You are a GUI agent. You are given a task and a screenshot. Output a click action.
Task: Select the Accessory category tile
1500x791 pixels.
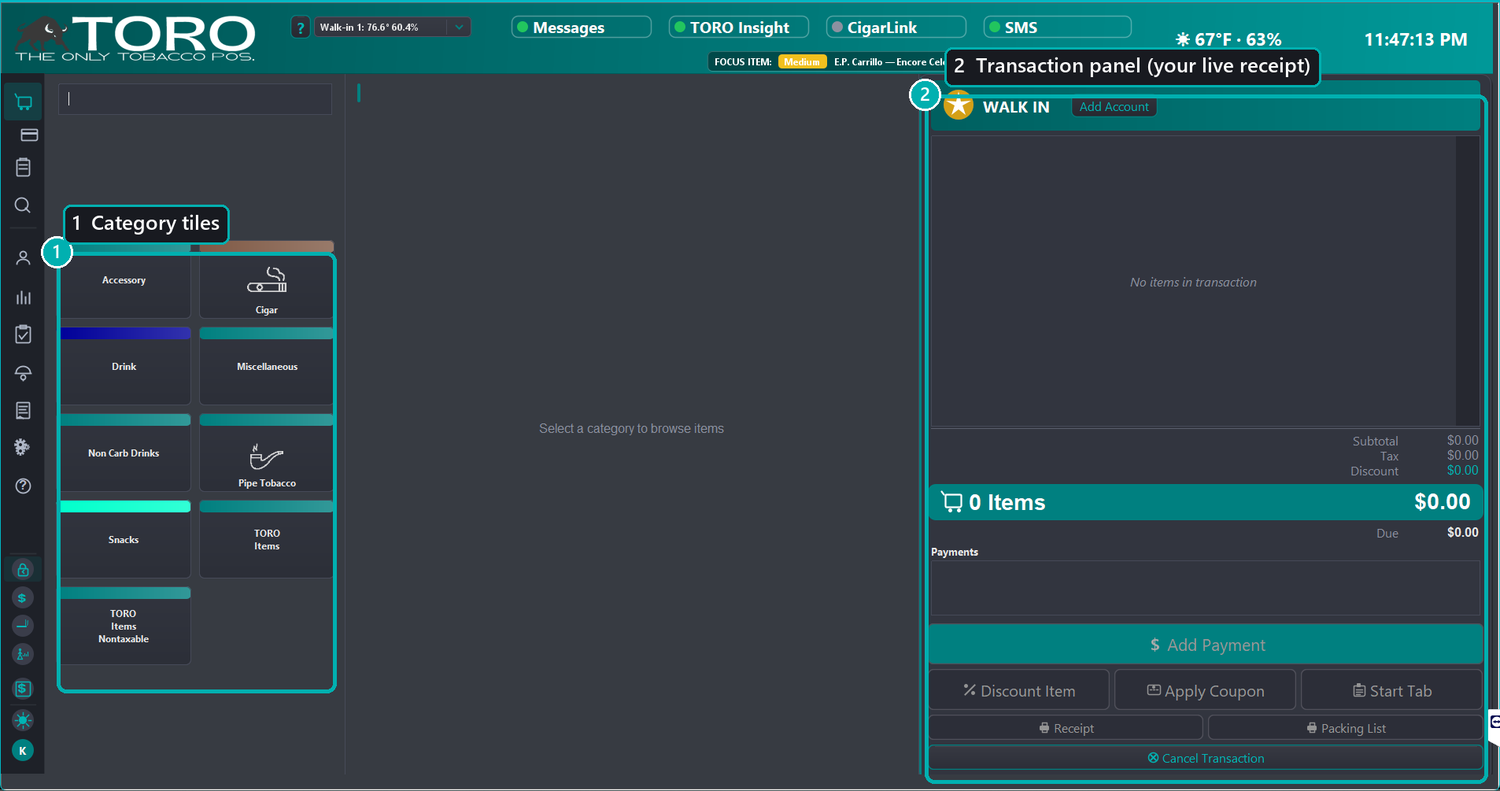pos(124,281)
